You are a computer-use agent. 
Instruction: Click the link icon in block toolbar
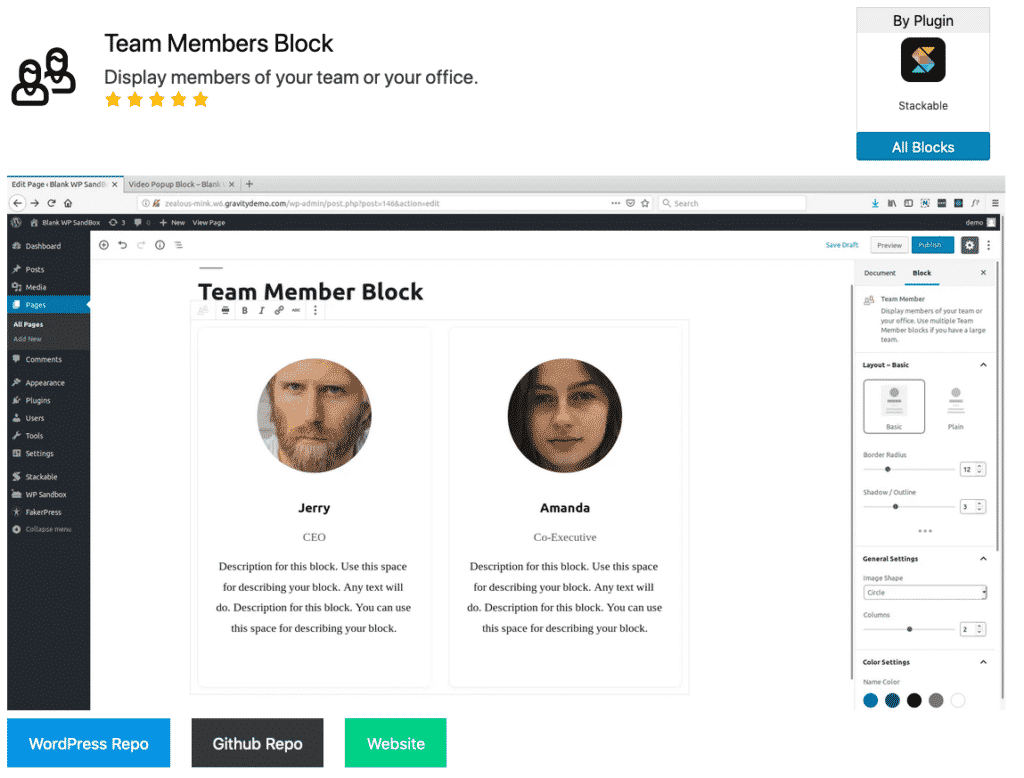(279, 311)
